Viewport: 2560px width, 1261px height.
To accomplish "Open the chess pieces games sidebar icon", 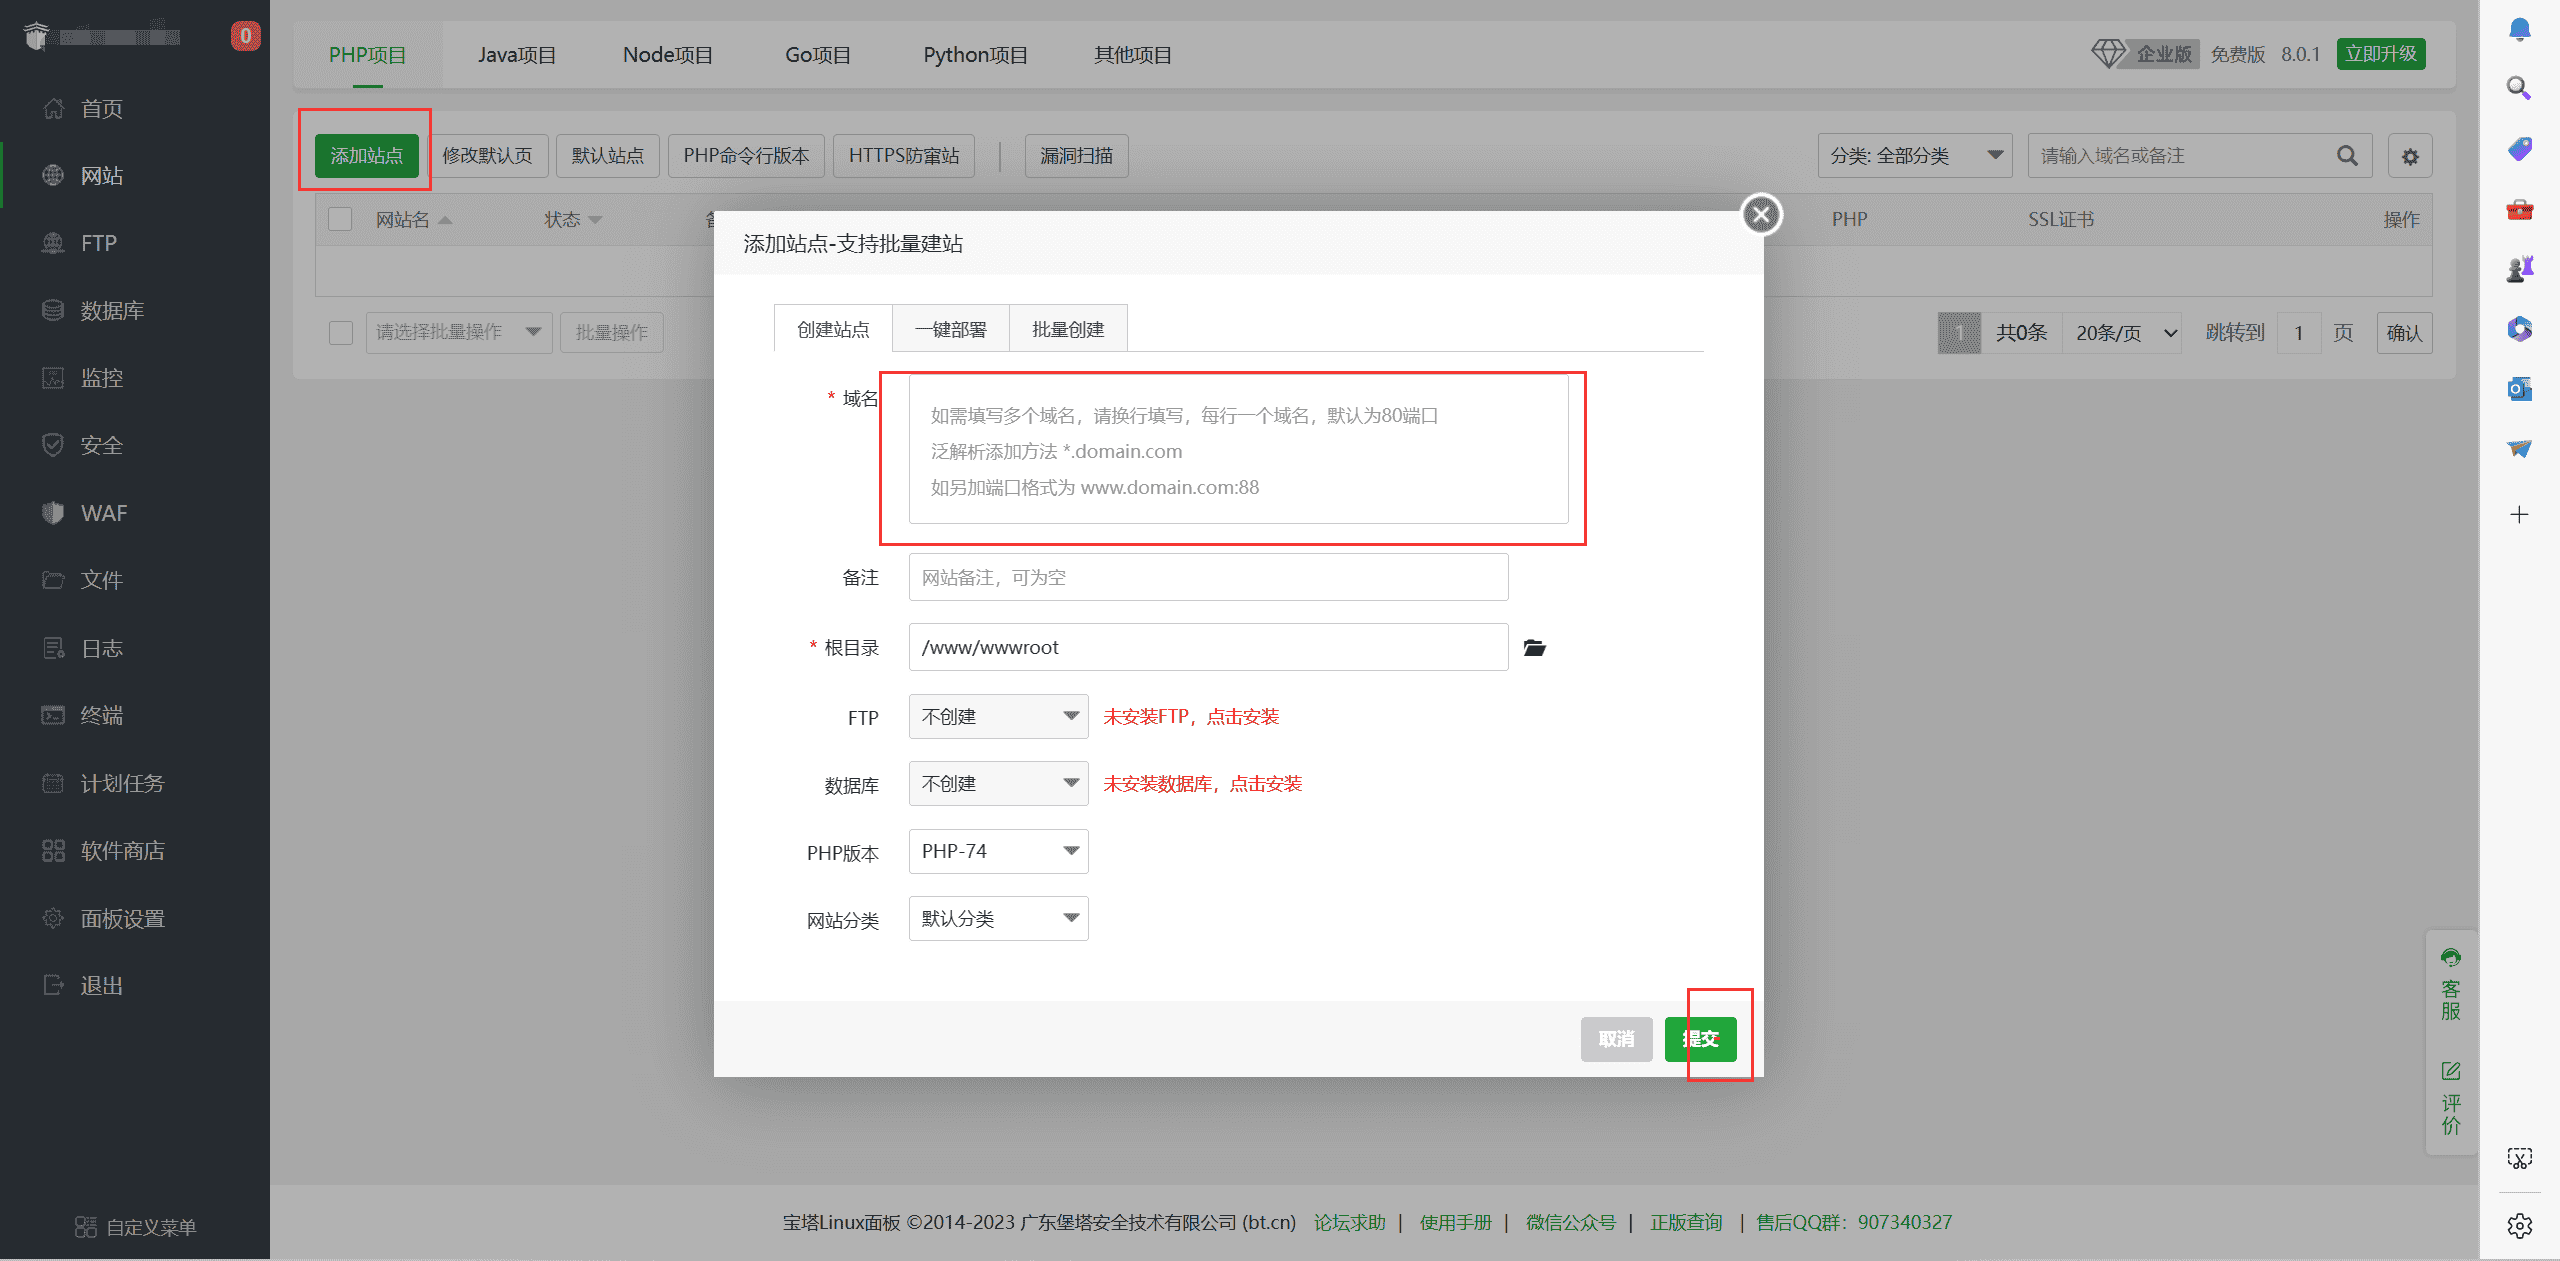I will click(x=2519, y=269).
